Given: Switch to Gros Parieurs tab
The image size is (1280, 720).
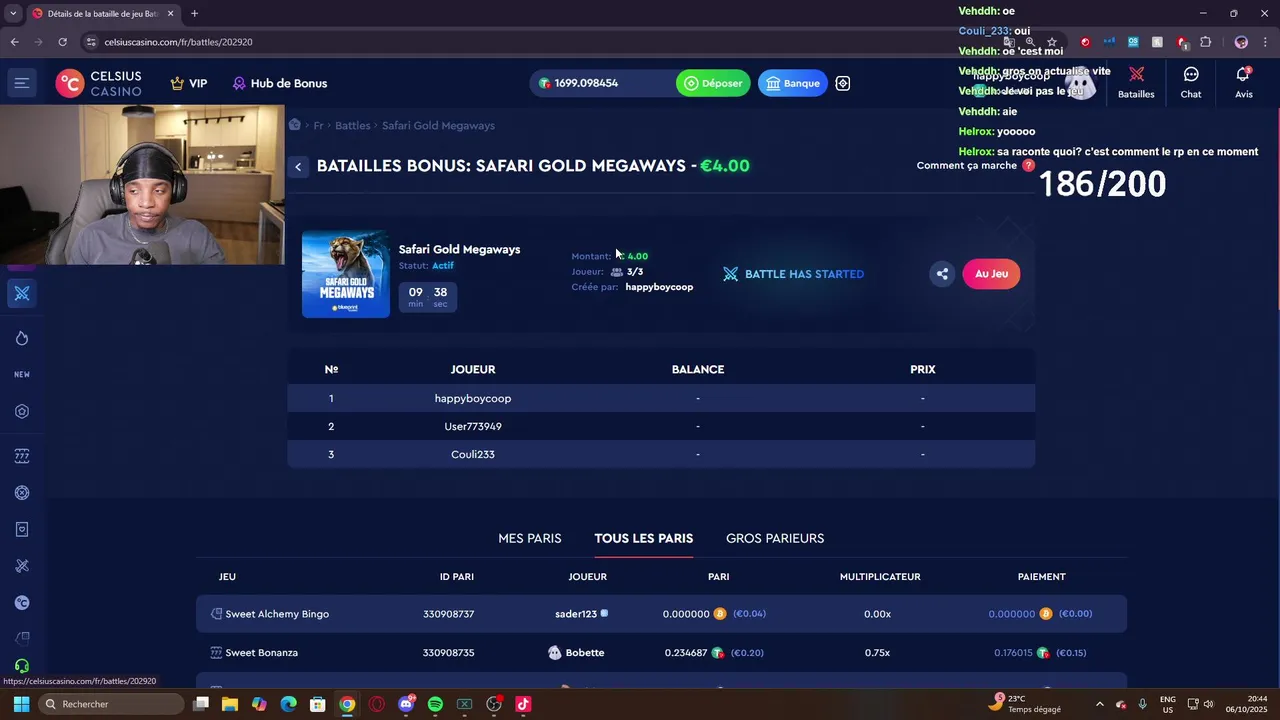Looking at the screenshot, I should pyautogui.click(x=775, y=538).
